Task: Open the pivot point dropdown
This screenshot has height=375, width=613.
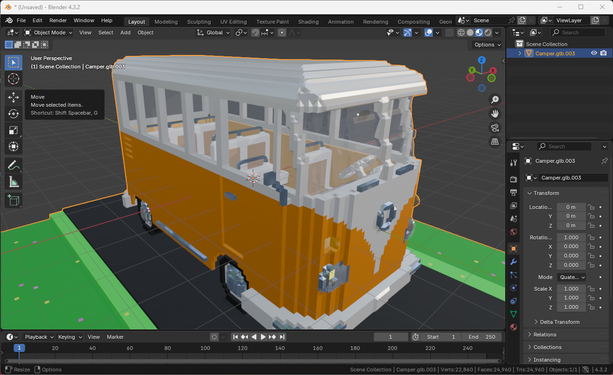Action: 240,33
